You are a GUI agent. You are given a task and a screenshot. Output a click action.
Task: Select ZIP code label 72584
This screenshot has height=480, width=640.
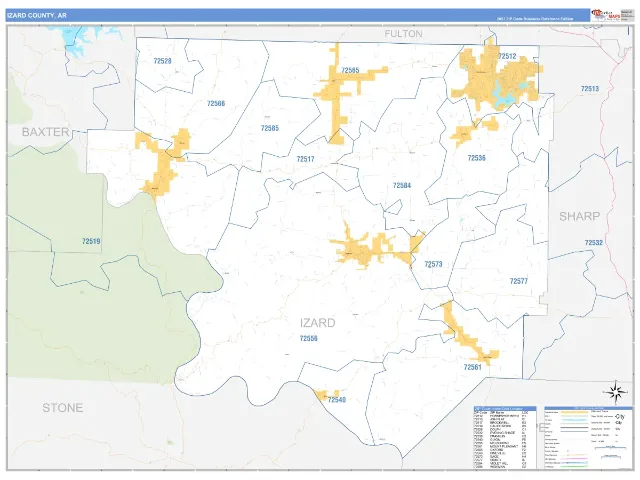pyautogui.click(x=402, y=186)
